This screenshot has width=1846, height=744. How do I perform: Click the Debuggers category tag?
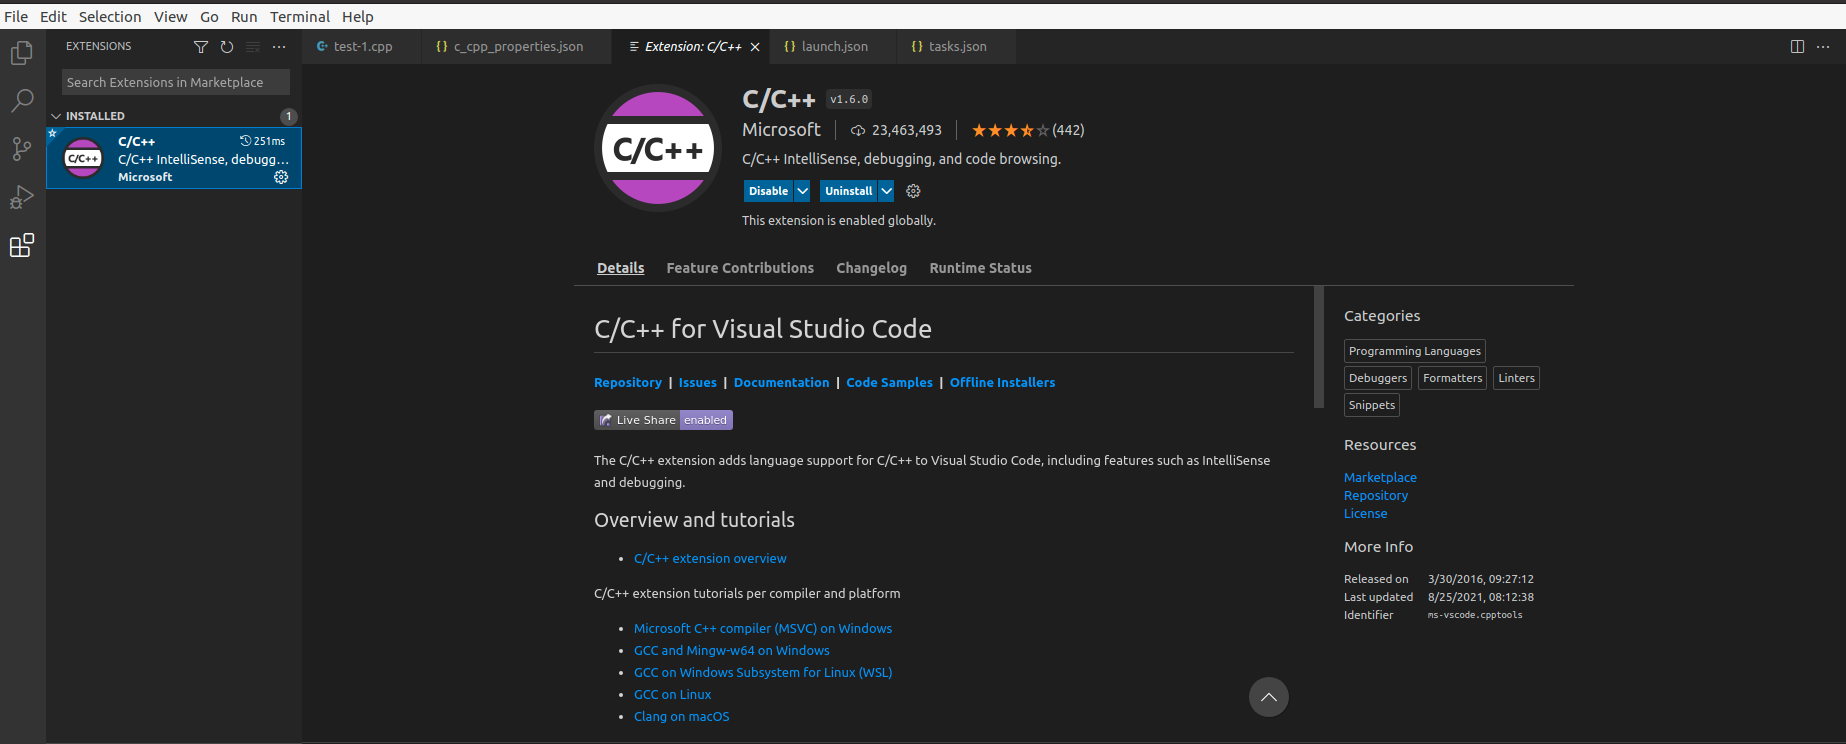(1378, 378)
